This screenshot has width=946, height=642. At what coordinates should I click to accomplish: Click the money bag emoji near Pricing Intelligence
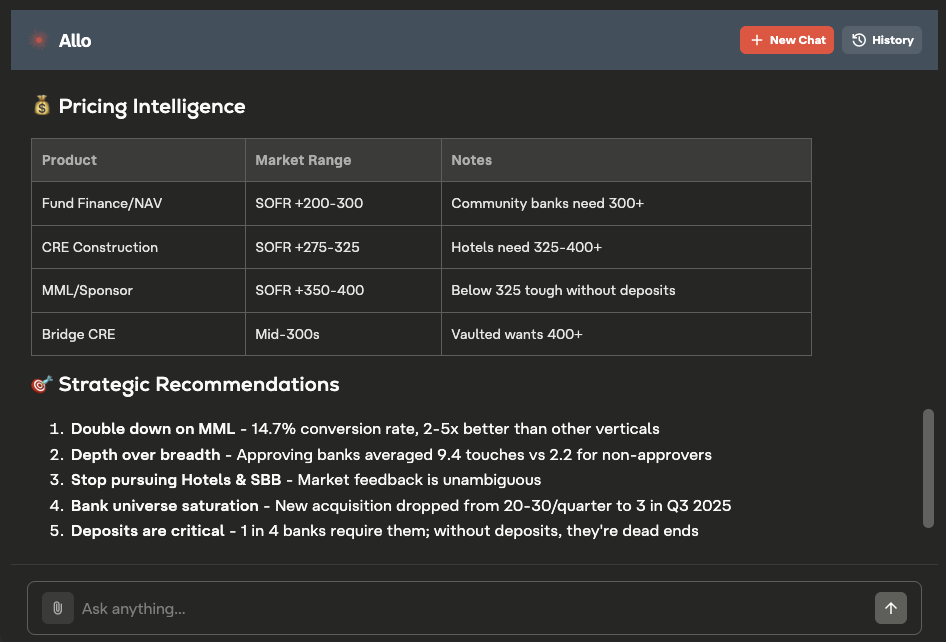pyautogui.click(x=41, y=106)
